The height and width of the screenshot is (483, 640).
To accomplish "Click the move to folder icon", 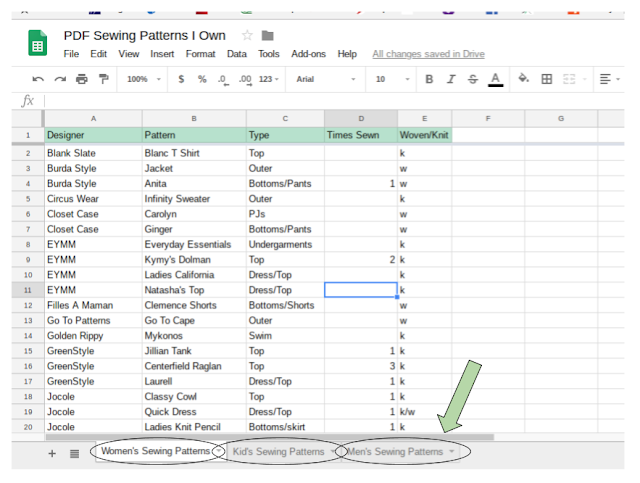I will coord(267,36).
